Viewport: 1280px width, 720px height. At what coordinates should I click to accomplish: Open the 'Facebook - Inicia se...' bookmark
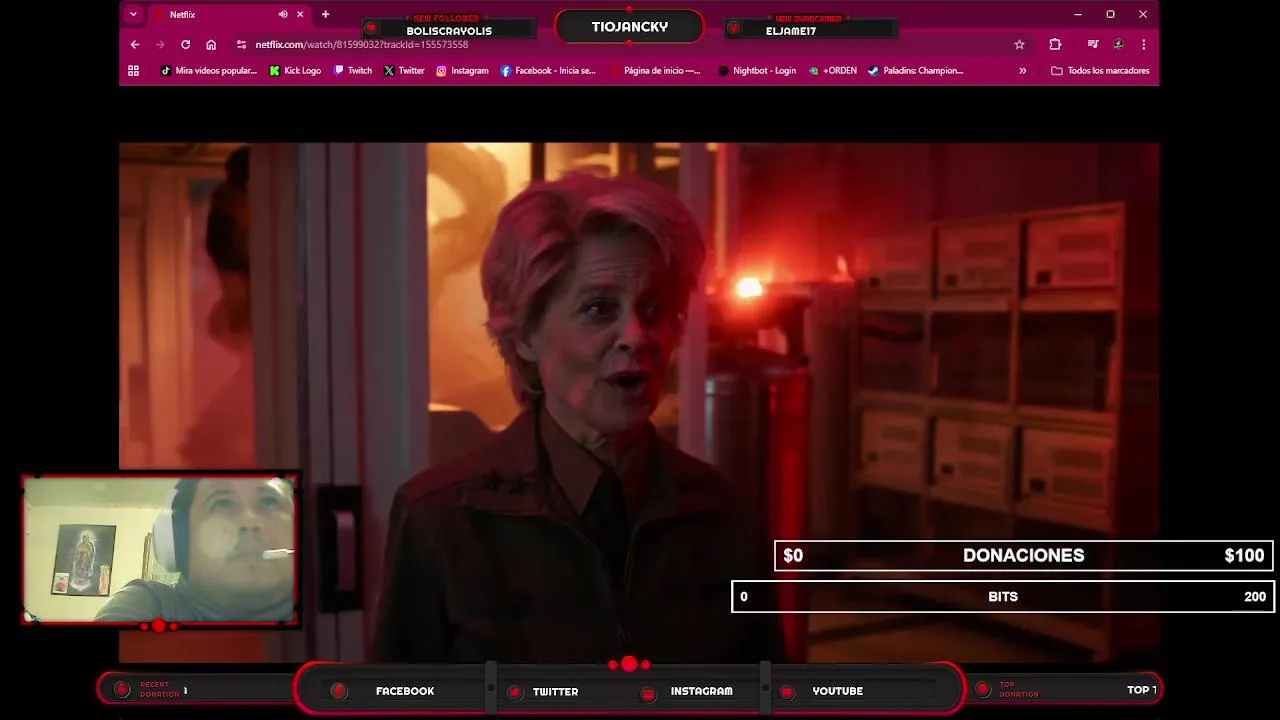pos(548,71)
